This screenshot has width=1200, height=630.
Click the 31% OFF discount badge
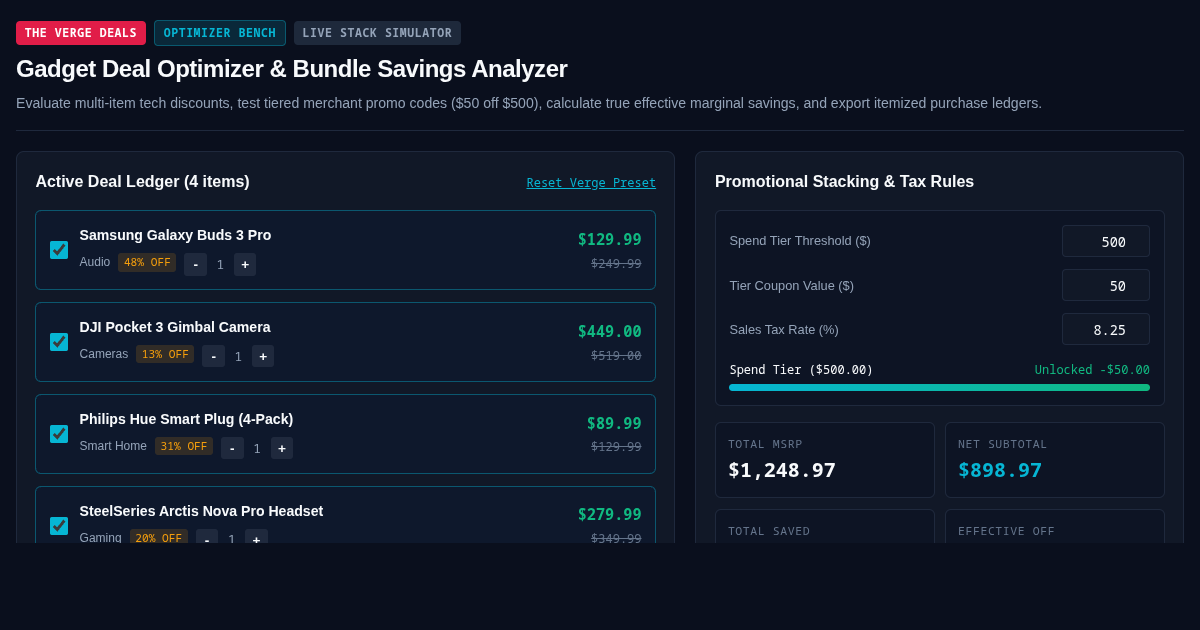tap(184, 447)
